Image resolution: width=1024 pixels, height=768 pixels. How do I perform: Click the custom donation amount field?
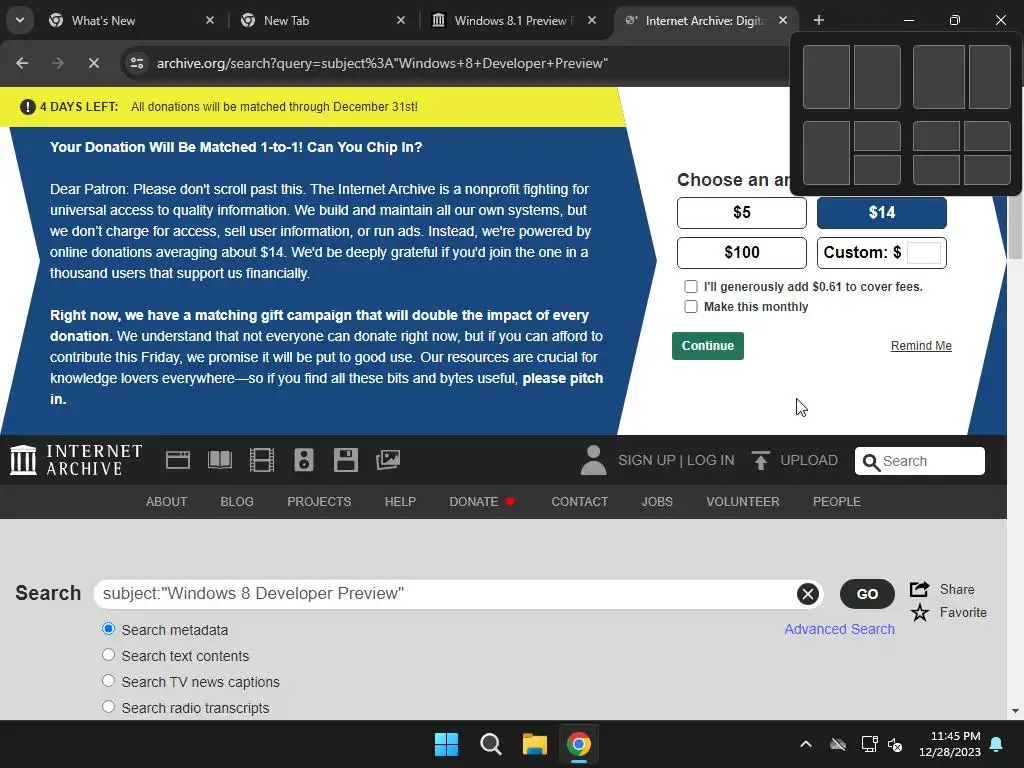coord(923,253)
